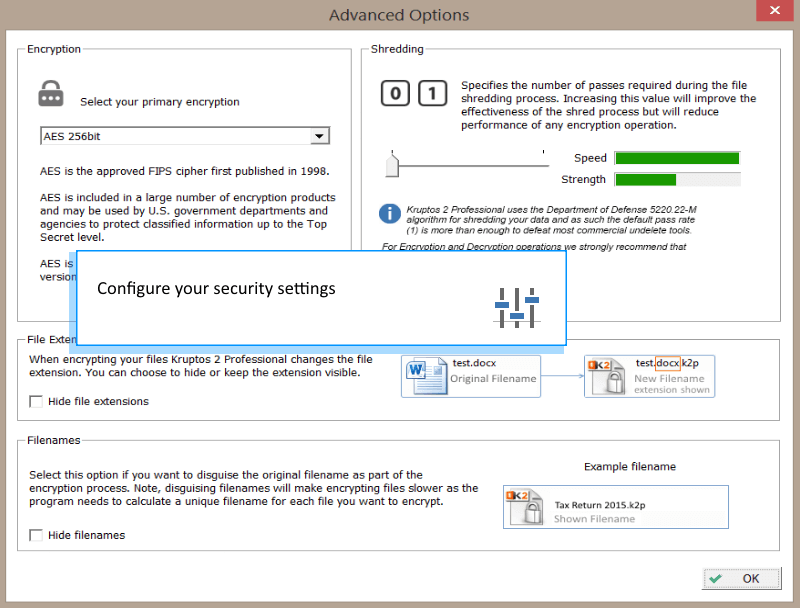Click the Speed green progress bar
This screenshot has height=608, width=800.
(677, 159)
